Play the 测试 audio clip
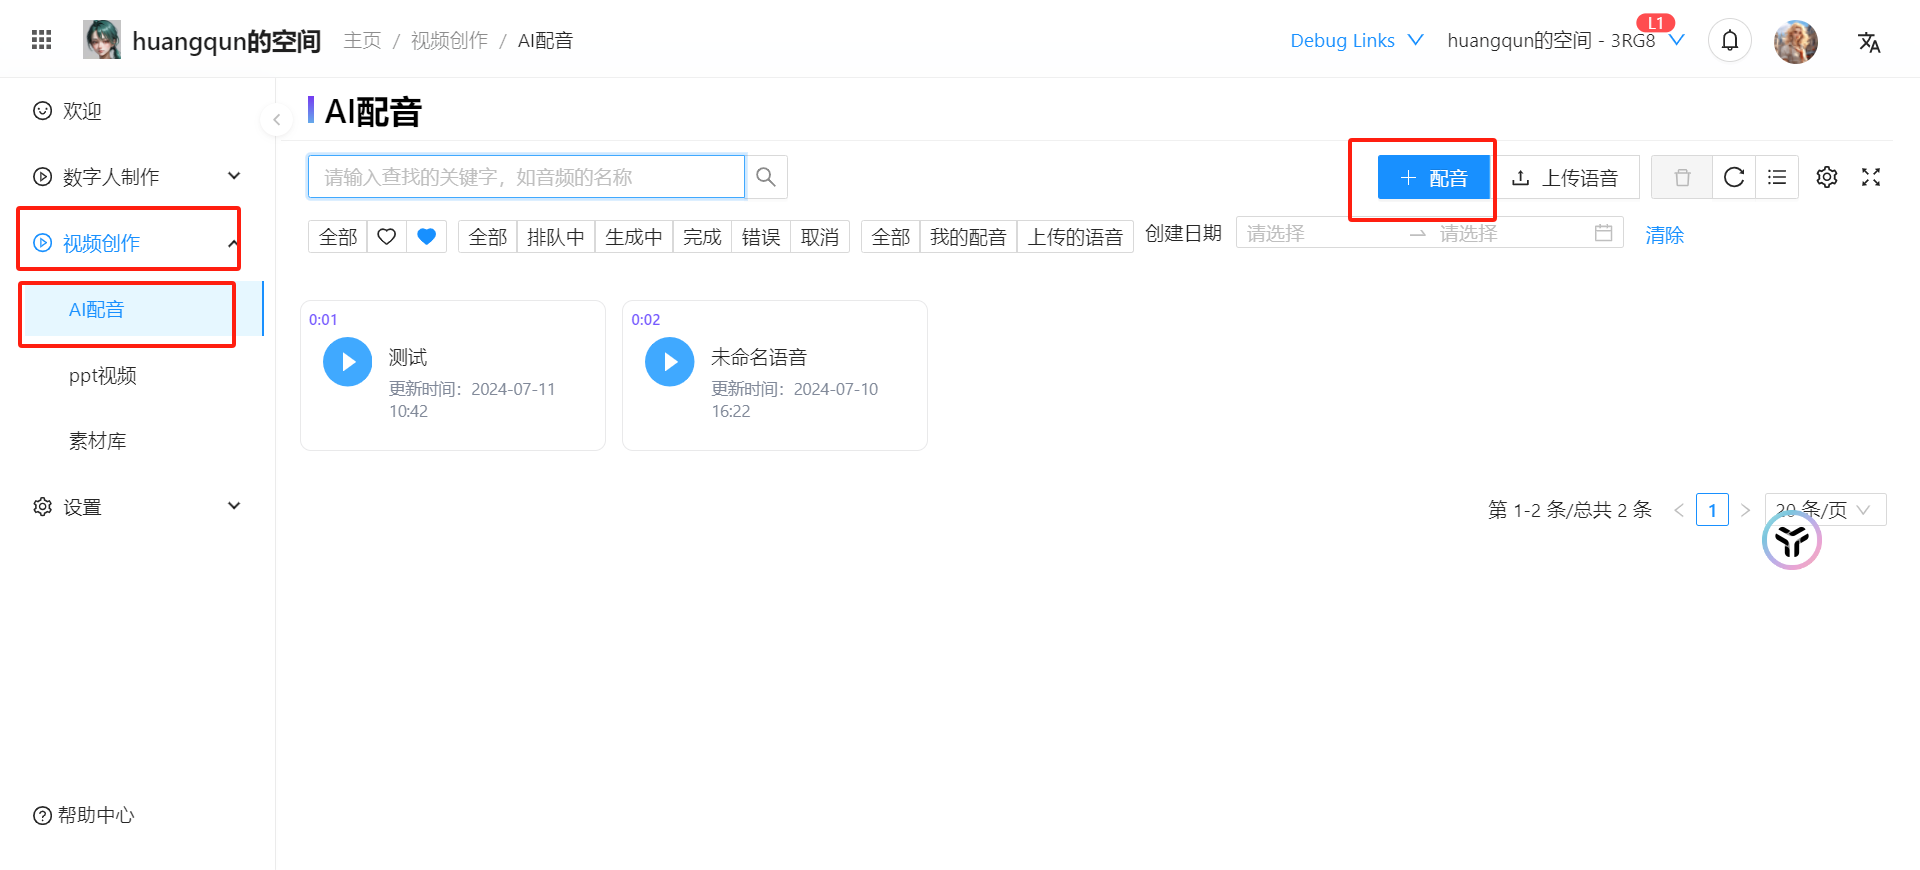The width and height of the screenshot is (1920, 870). coord(347,362)
